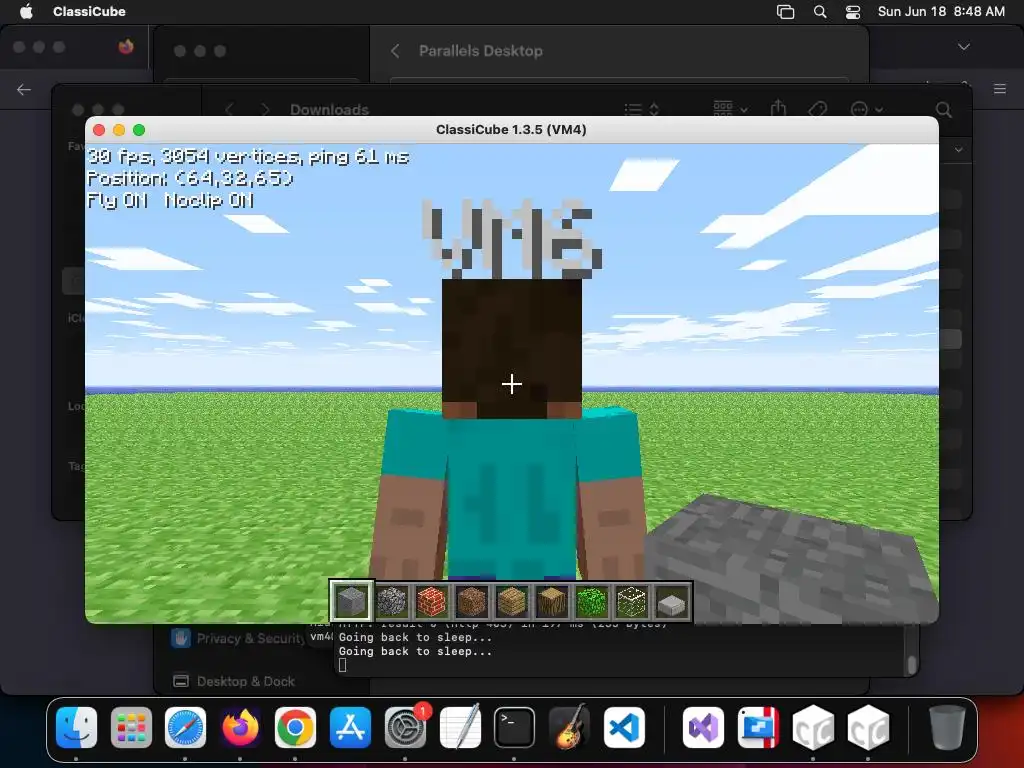The image size is (1024, 768).
Task: Click the VM6 player's head
Action: [x=511, y=348]
